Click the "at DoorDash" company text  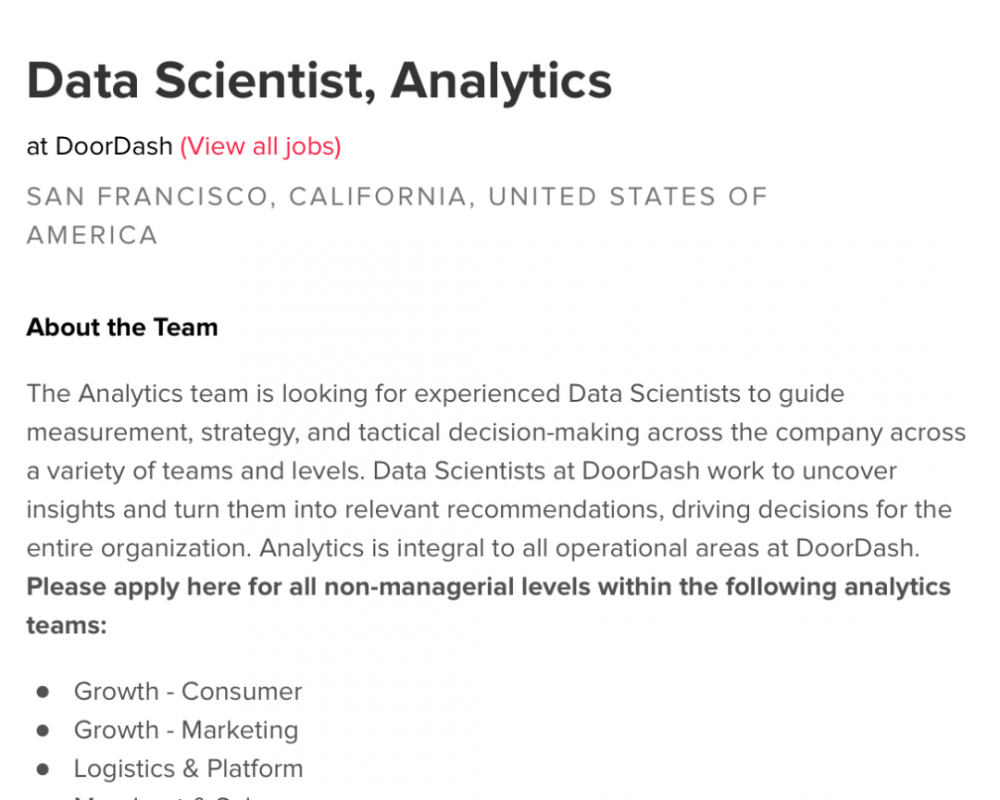[x=100, y=147]
